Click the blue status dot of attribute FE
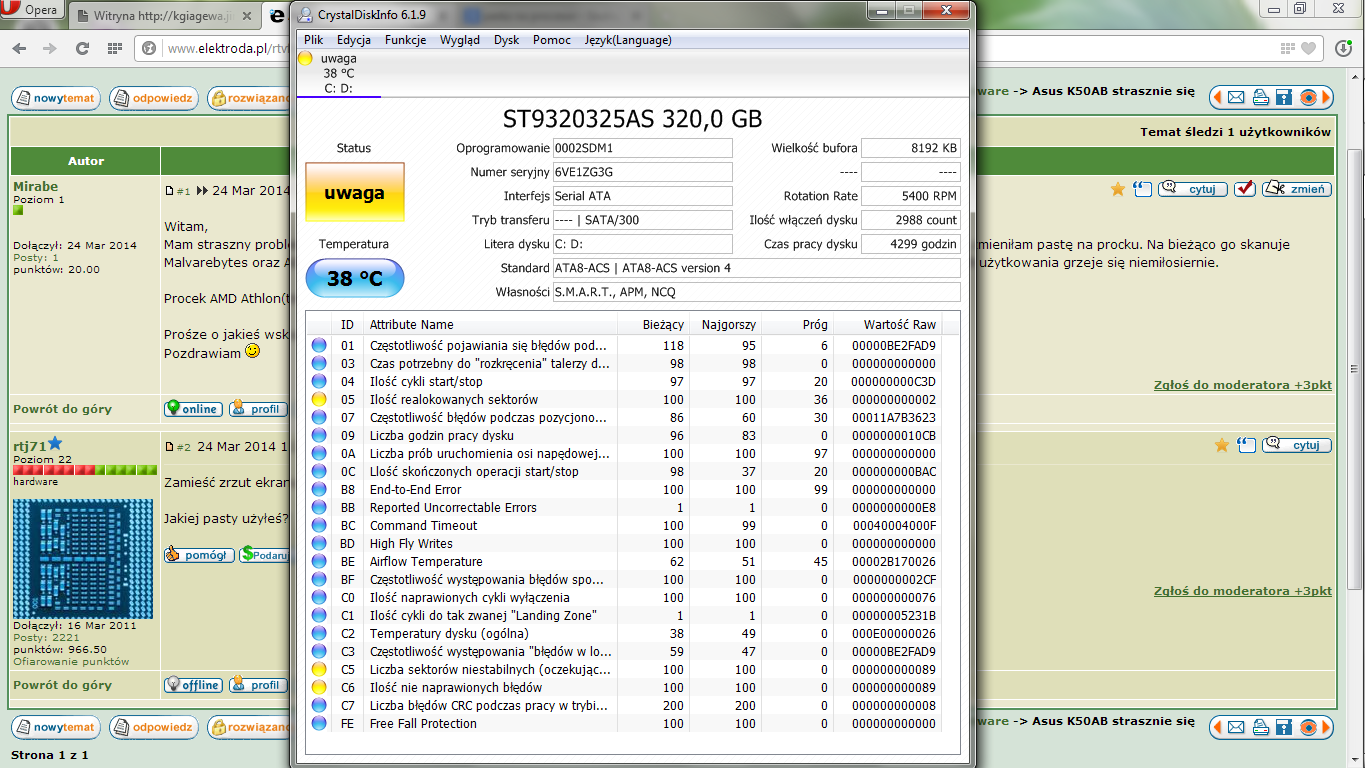 (x=319, y=723)
